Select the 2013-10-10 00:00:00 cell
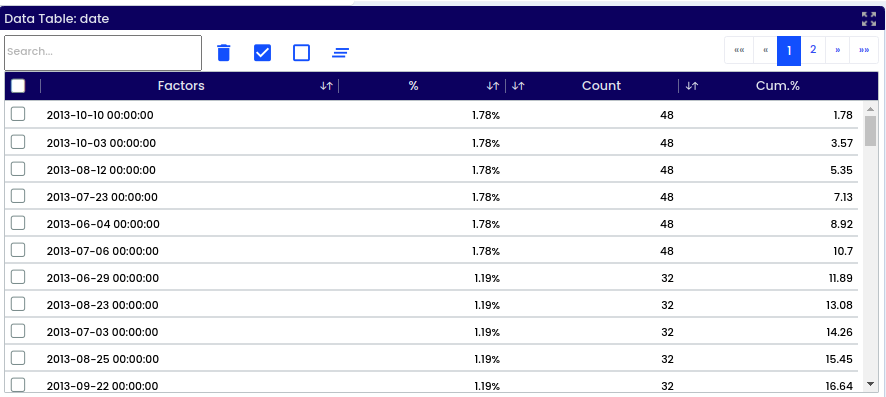Screen dimensions: 886x397 (100, 115)
